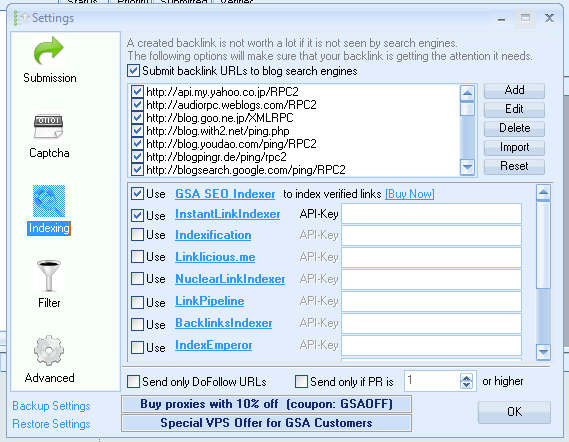Viewport: 569px width, 442px height.
Task: Uncheck the blog.youdao.com/ping/RPC2 entry
Action: [x=137, y=144]
